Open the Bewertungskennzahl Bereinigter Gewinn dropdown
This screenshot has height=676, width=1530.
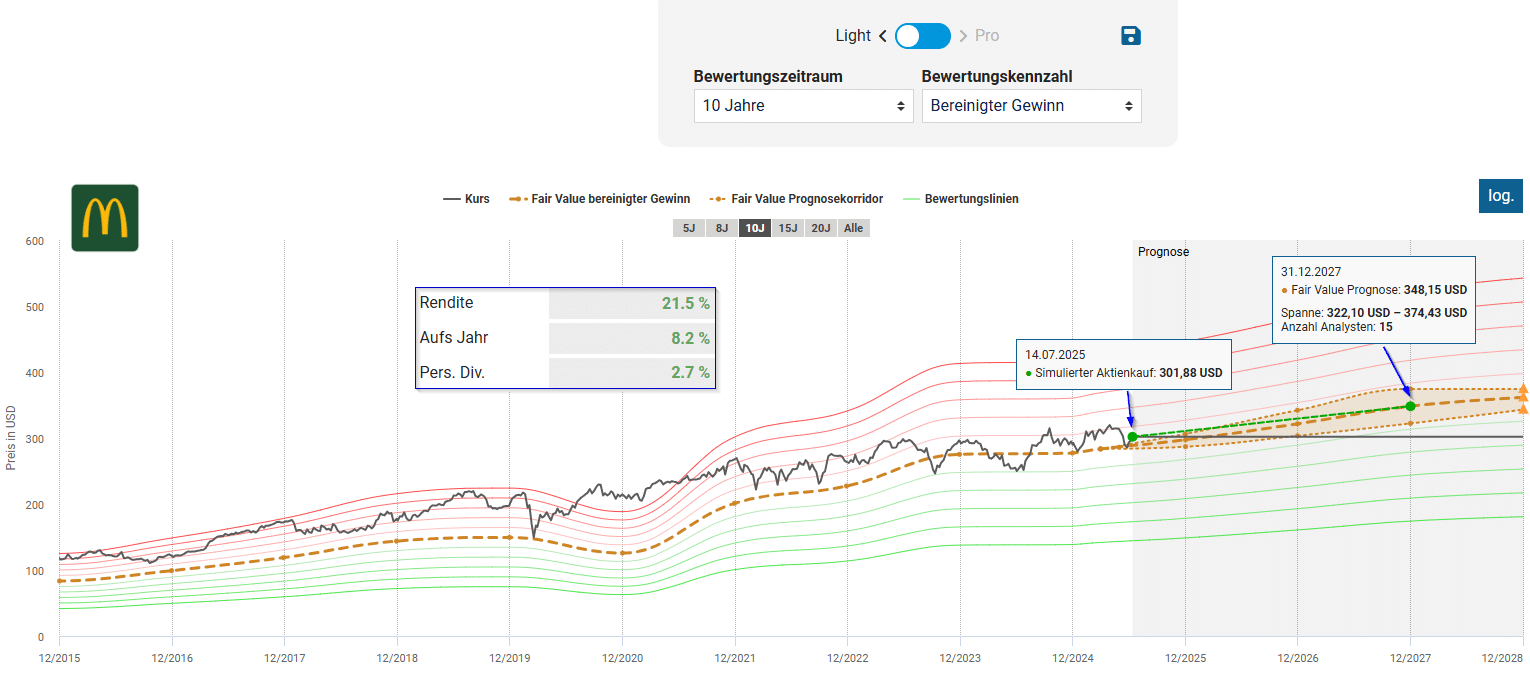(1031, 105)
